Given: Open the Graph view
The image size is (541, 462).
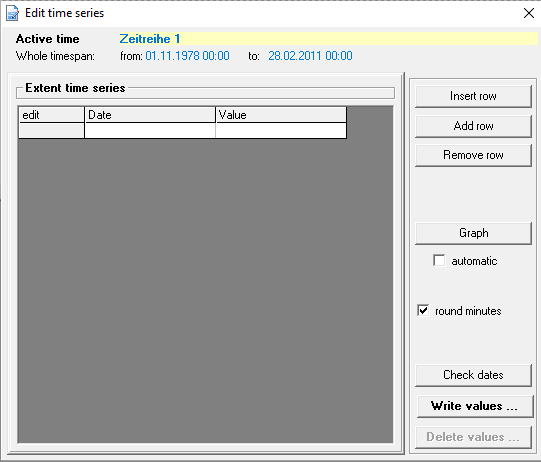Looking at the screenshot, I should (473, 233).
